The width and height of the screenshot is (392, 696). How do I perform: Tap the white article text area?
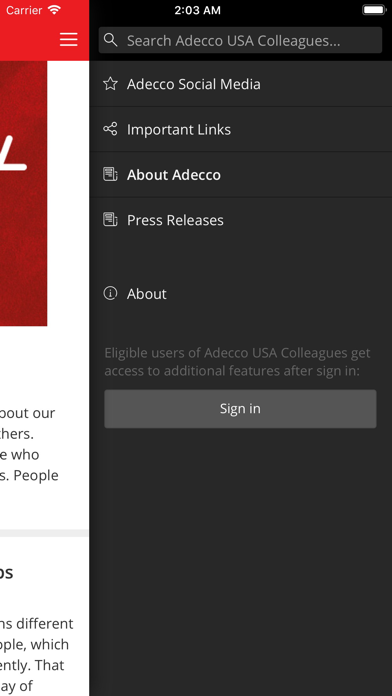44,444
